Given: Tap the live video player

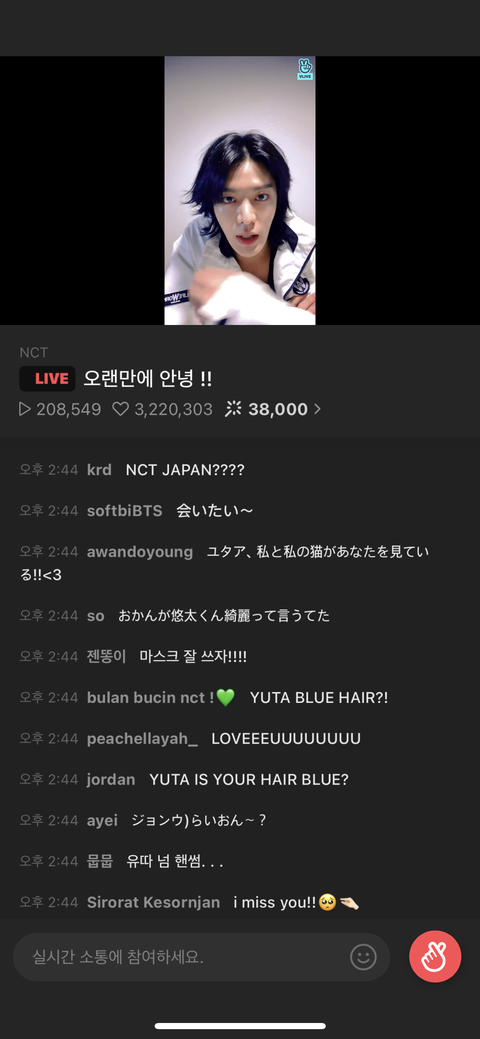Looking at the screenshot, I should (x=240, y=190).
